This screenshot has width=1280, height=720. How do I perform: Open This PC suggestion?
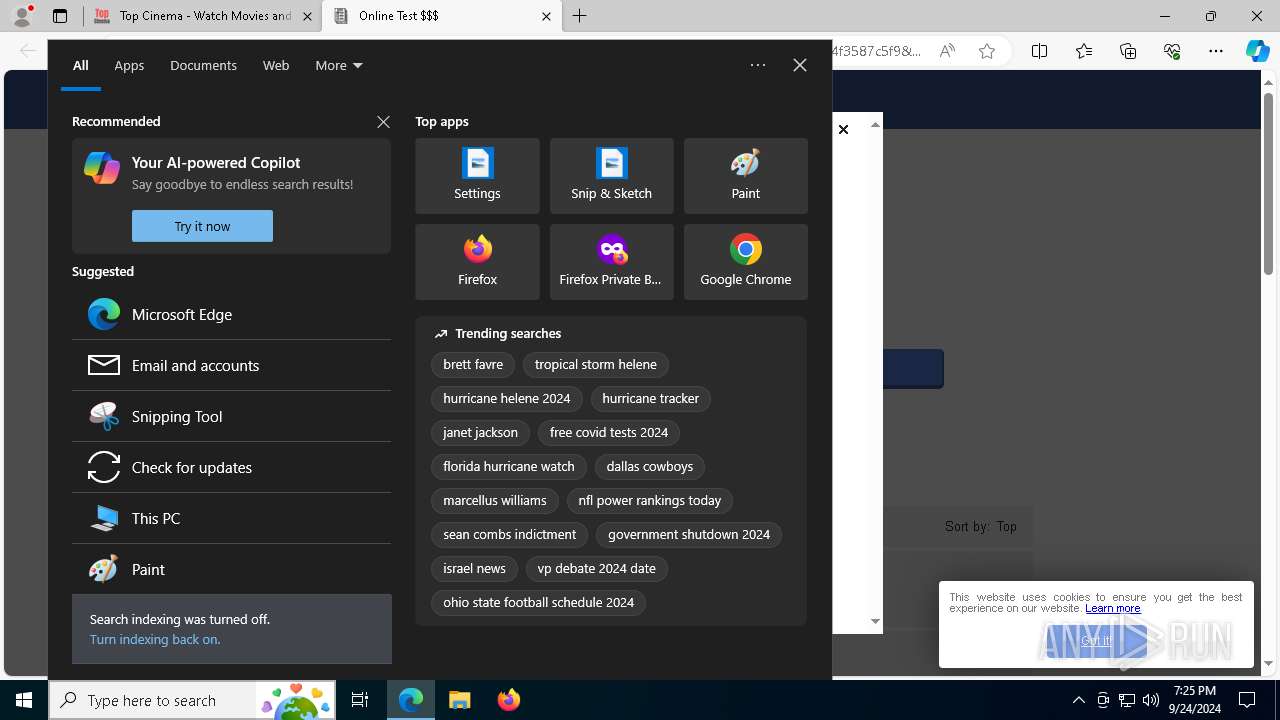click(x=231, y=518)
